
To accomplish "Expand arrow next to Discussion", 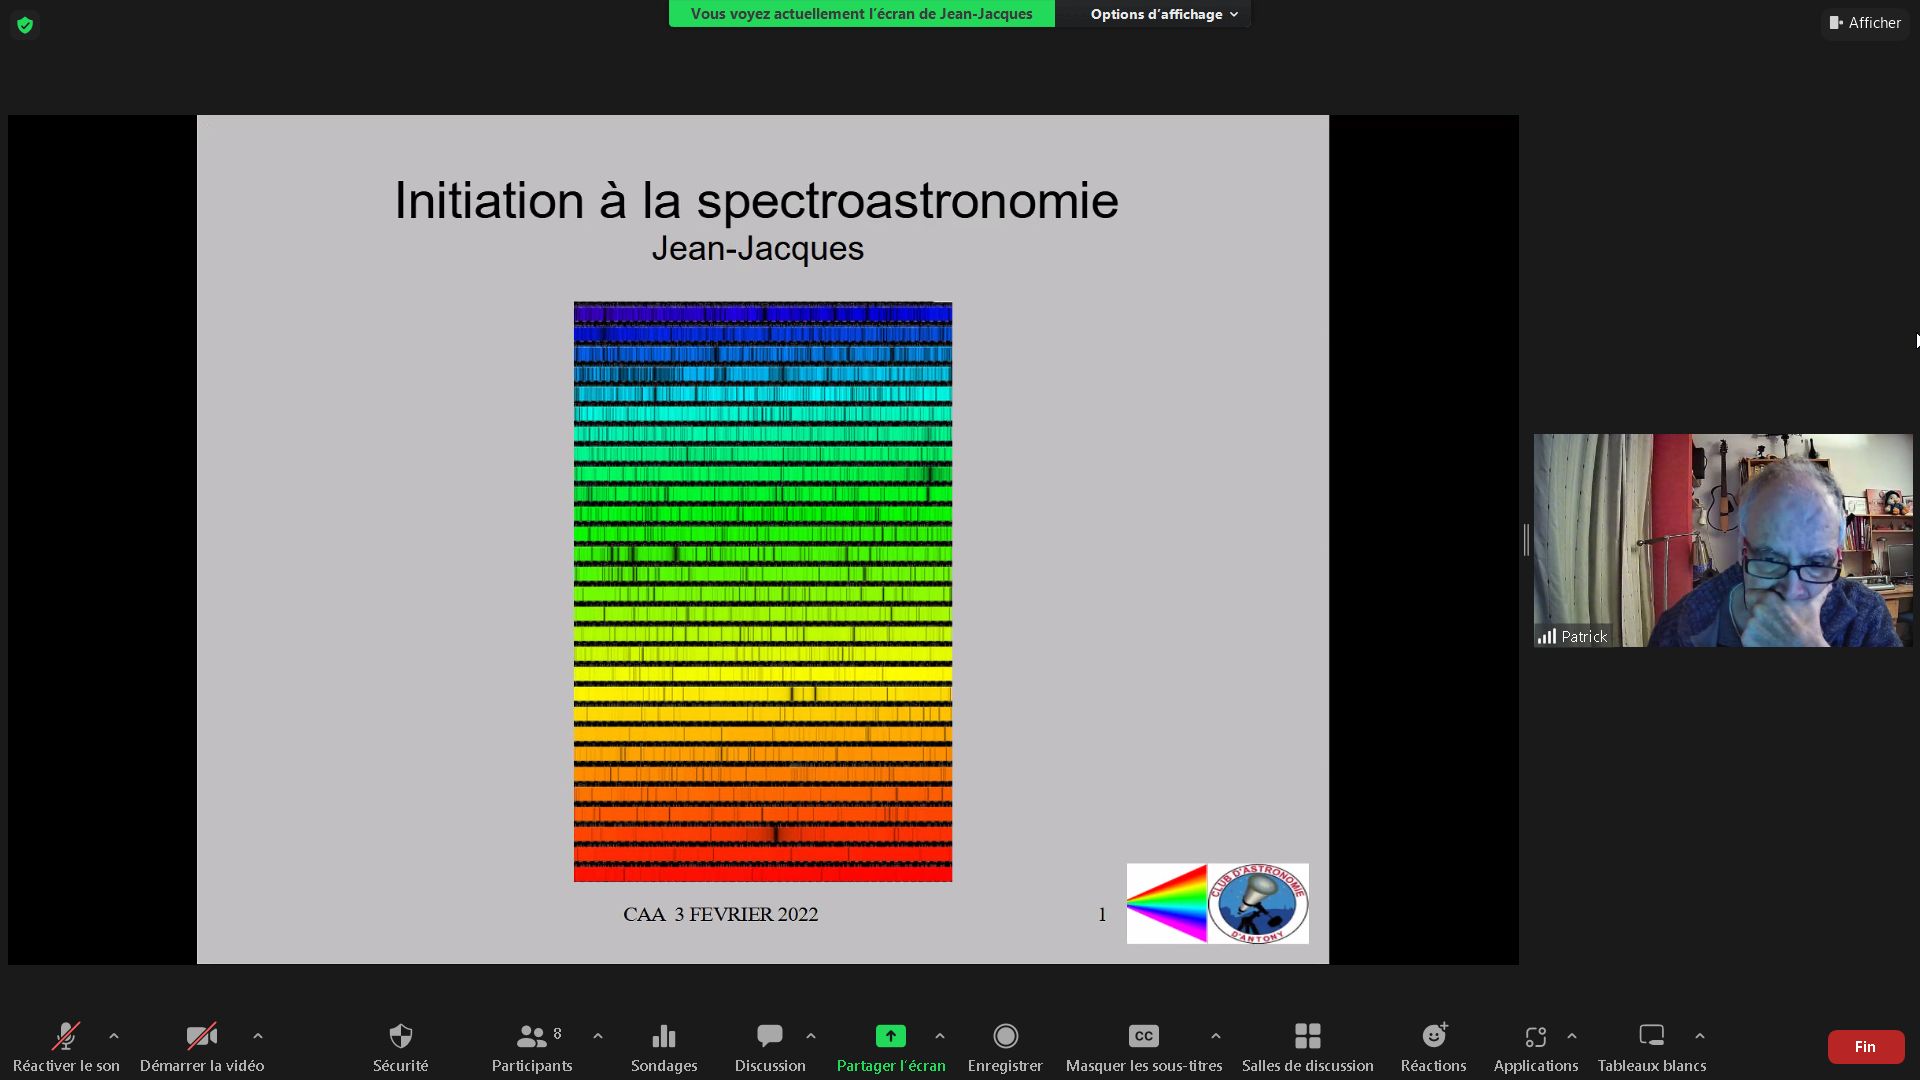I will [811, 1036].
